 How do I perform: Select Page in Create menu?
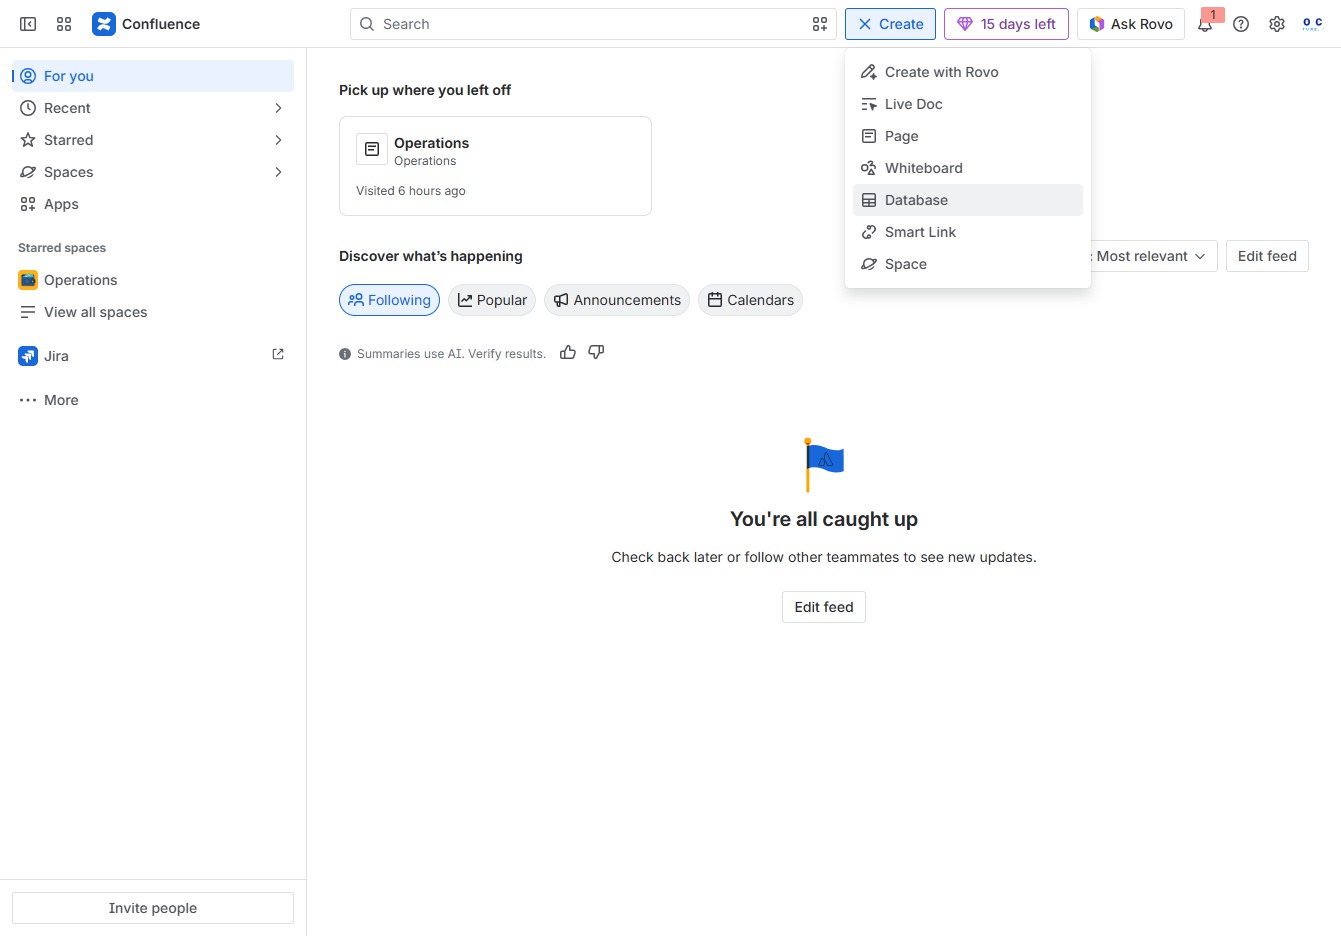click(968, 136)
